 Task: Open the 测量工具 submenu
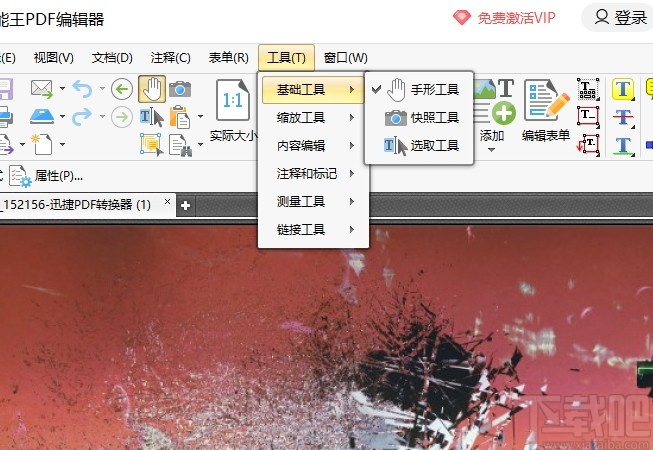click(313, 202)
